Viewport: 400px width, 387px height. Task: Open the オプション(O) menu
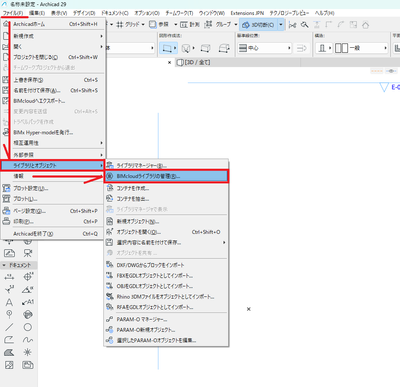click(147, 13)
